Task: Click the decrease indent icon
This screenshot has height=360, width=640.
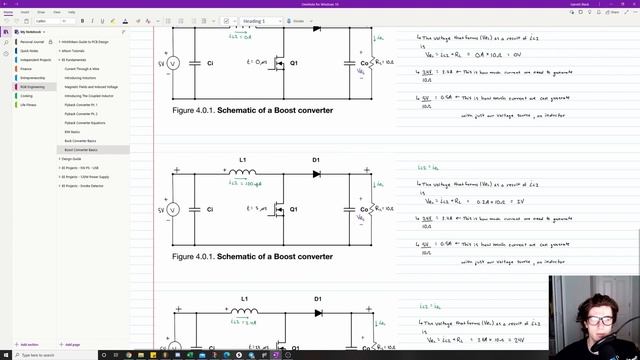Action: pyautogui.click(x=194, y=21)
